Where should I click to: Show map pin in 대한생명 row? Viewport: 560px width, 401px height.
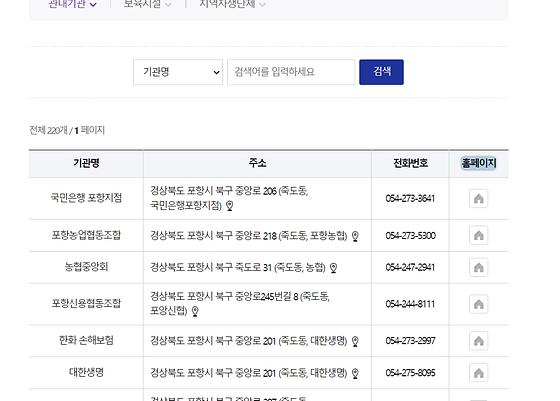pos(355,374)
